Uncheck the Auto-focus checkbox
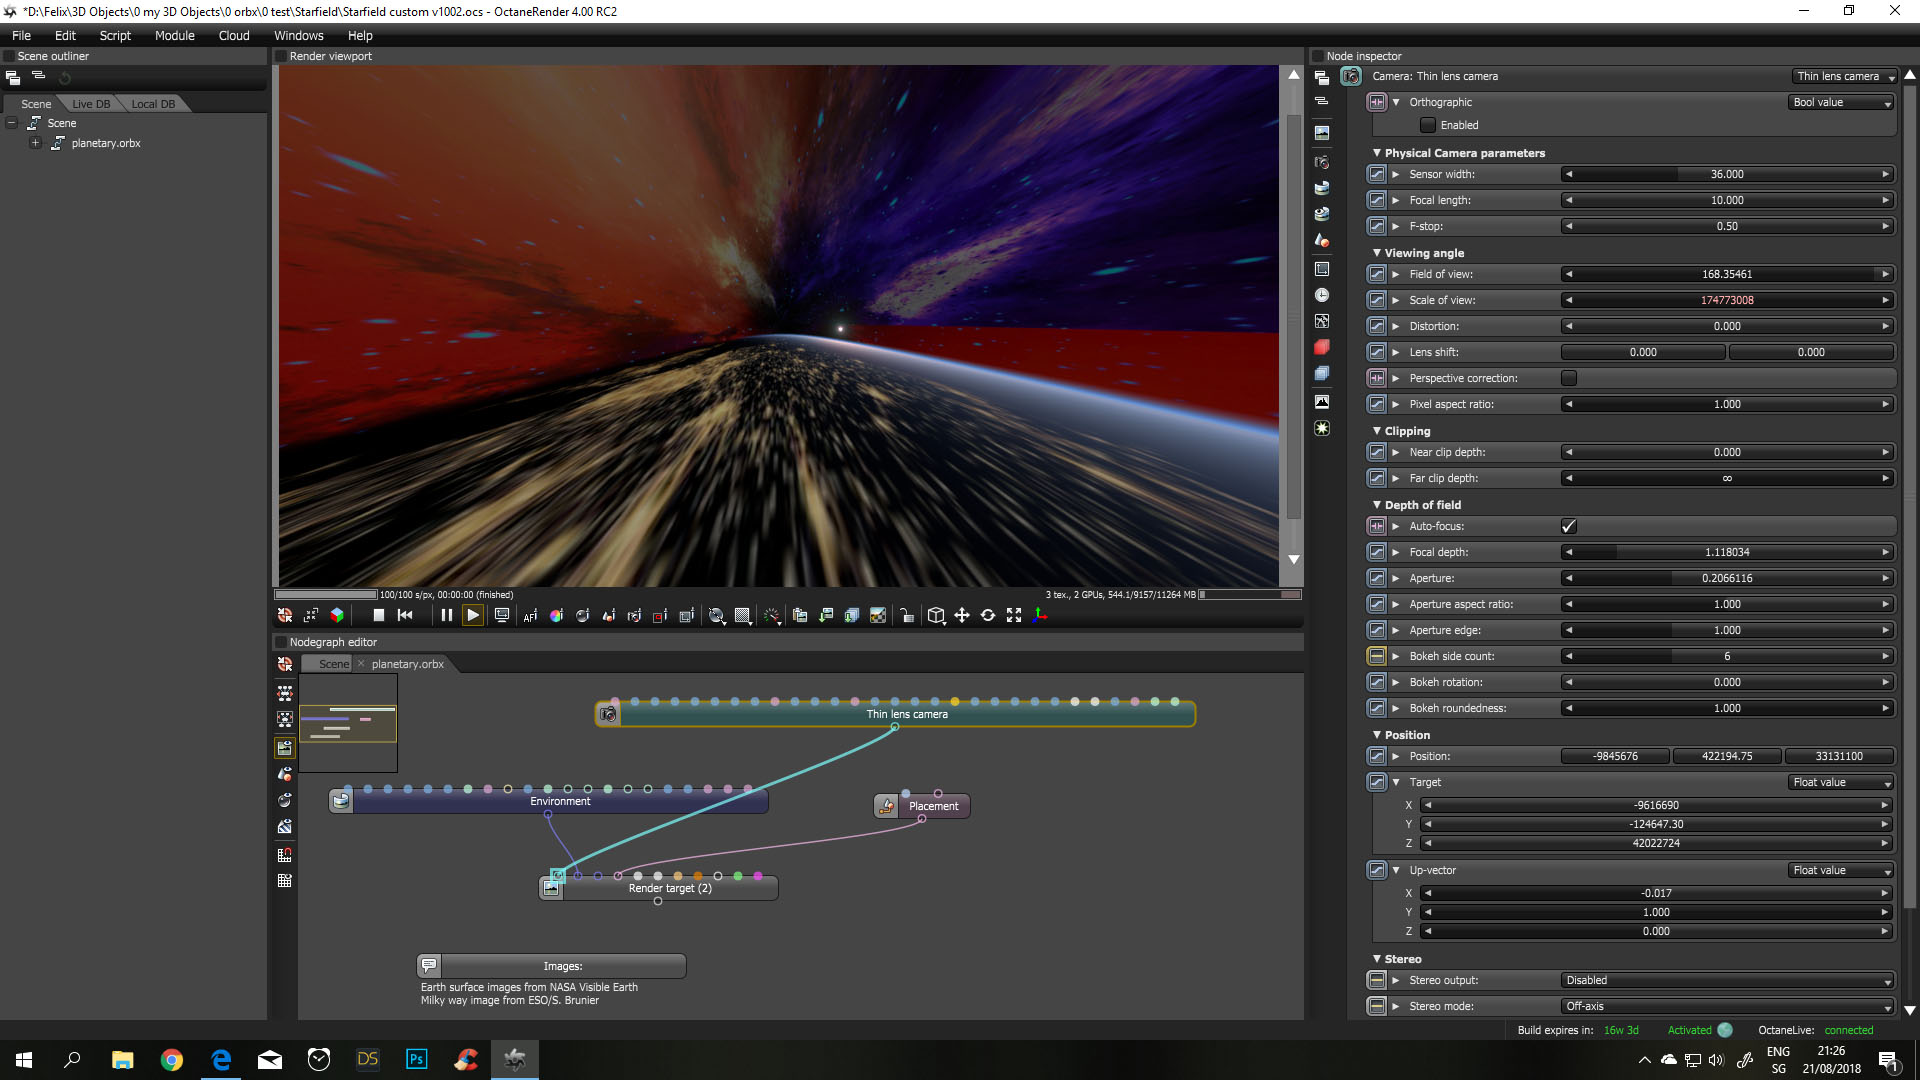Image resolution: width=1920 pixels, height=1080 pixels. (1568, 526)
